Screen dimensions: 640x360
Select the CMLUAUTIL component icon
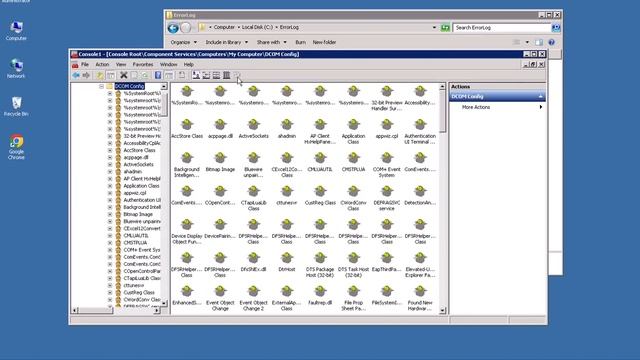pyautogui.click(x=320, y=162)
